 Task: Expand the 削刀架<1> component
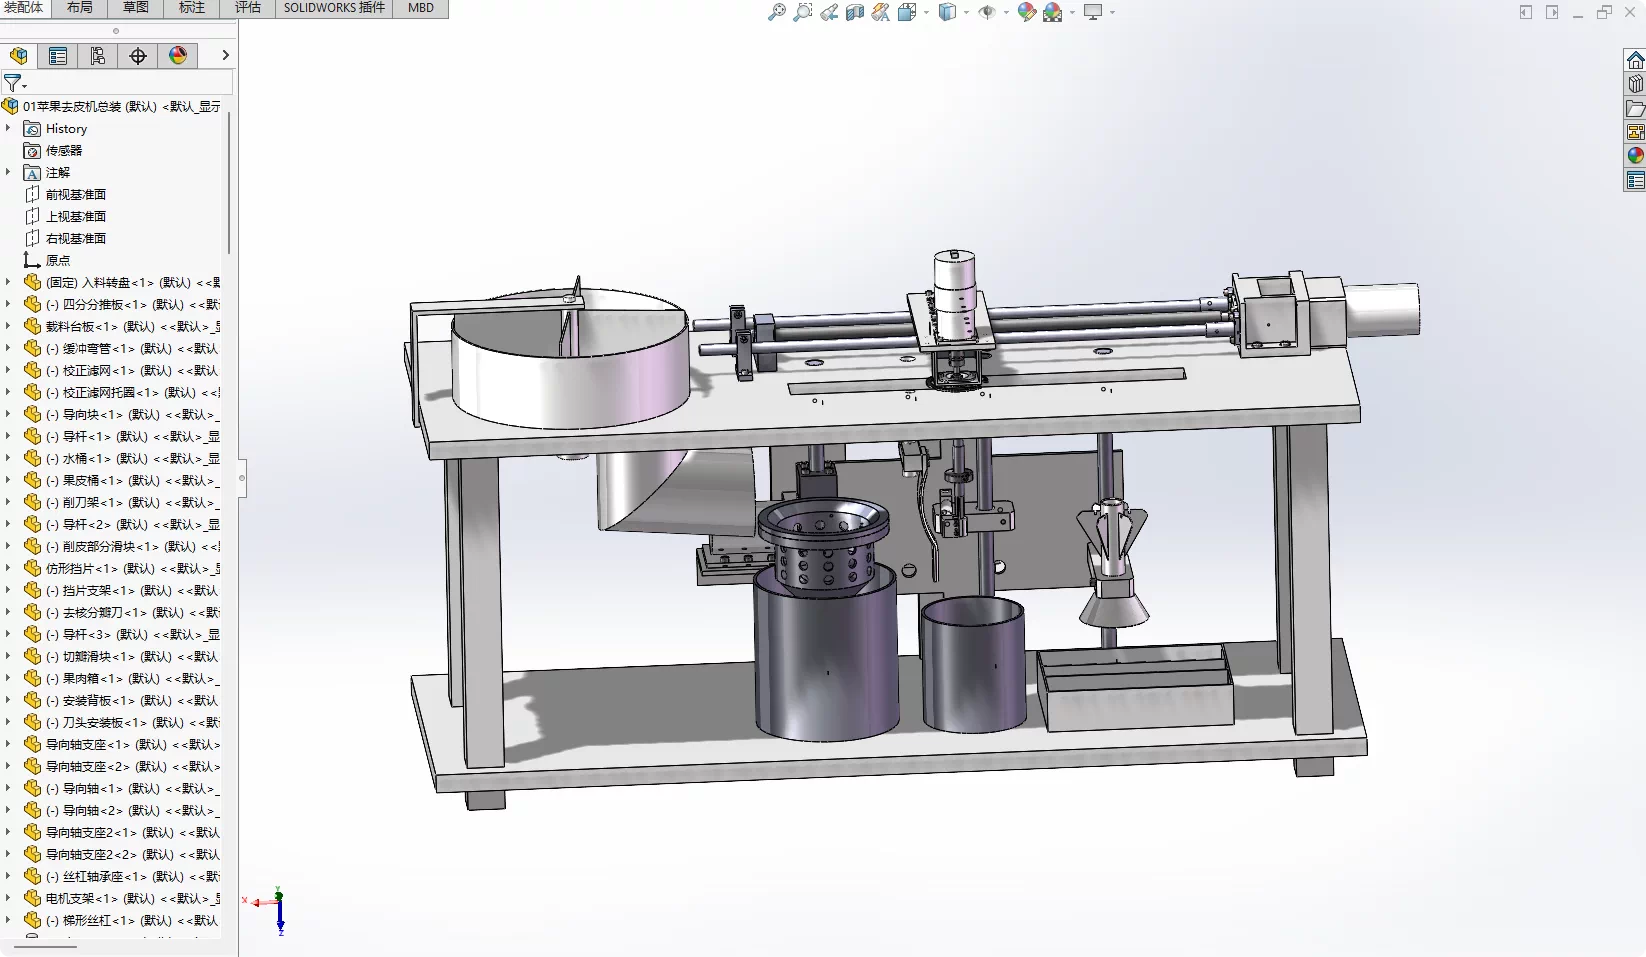click(x=8, y=502)
